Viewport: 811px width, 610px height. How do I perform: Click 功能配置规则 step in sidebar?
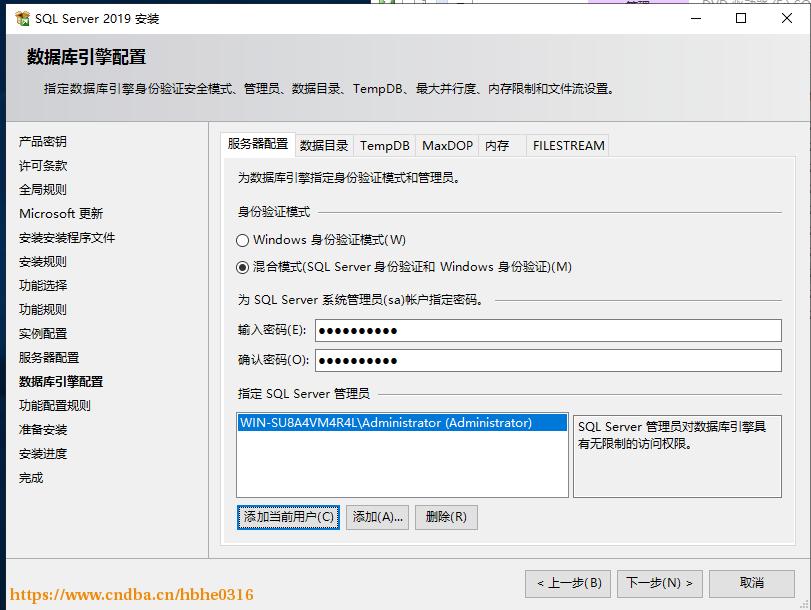point(55,406)
